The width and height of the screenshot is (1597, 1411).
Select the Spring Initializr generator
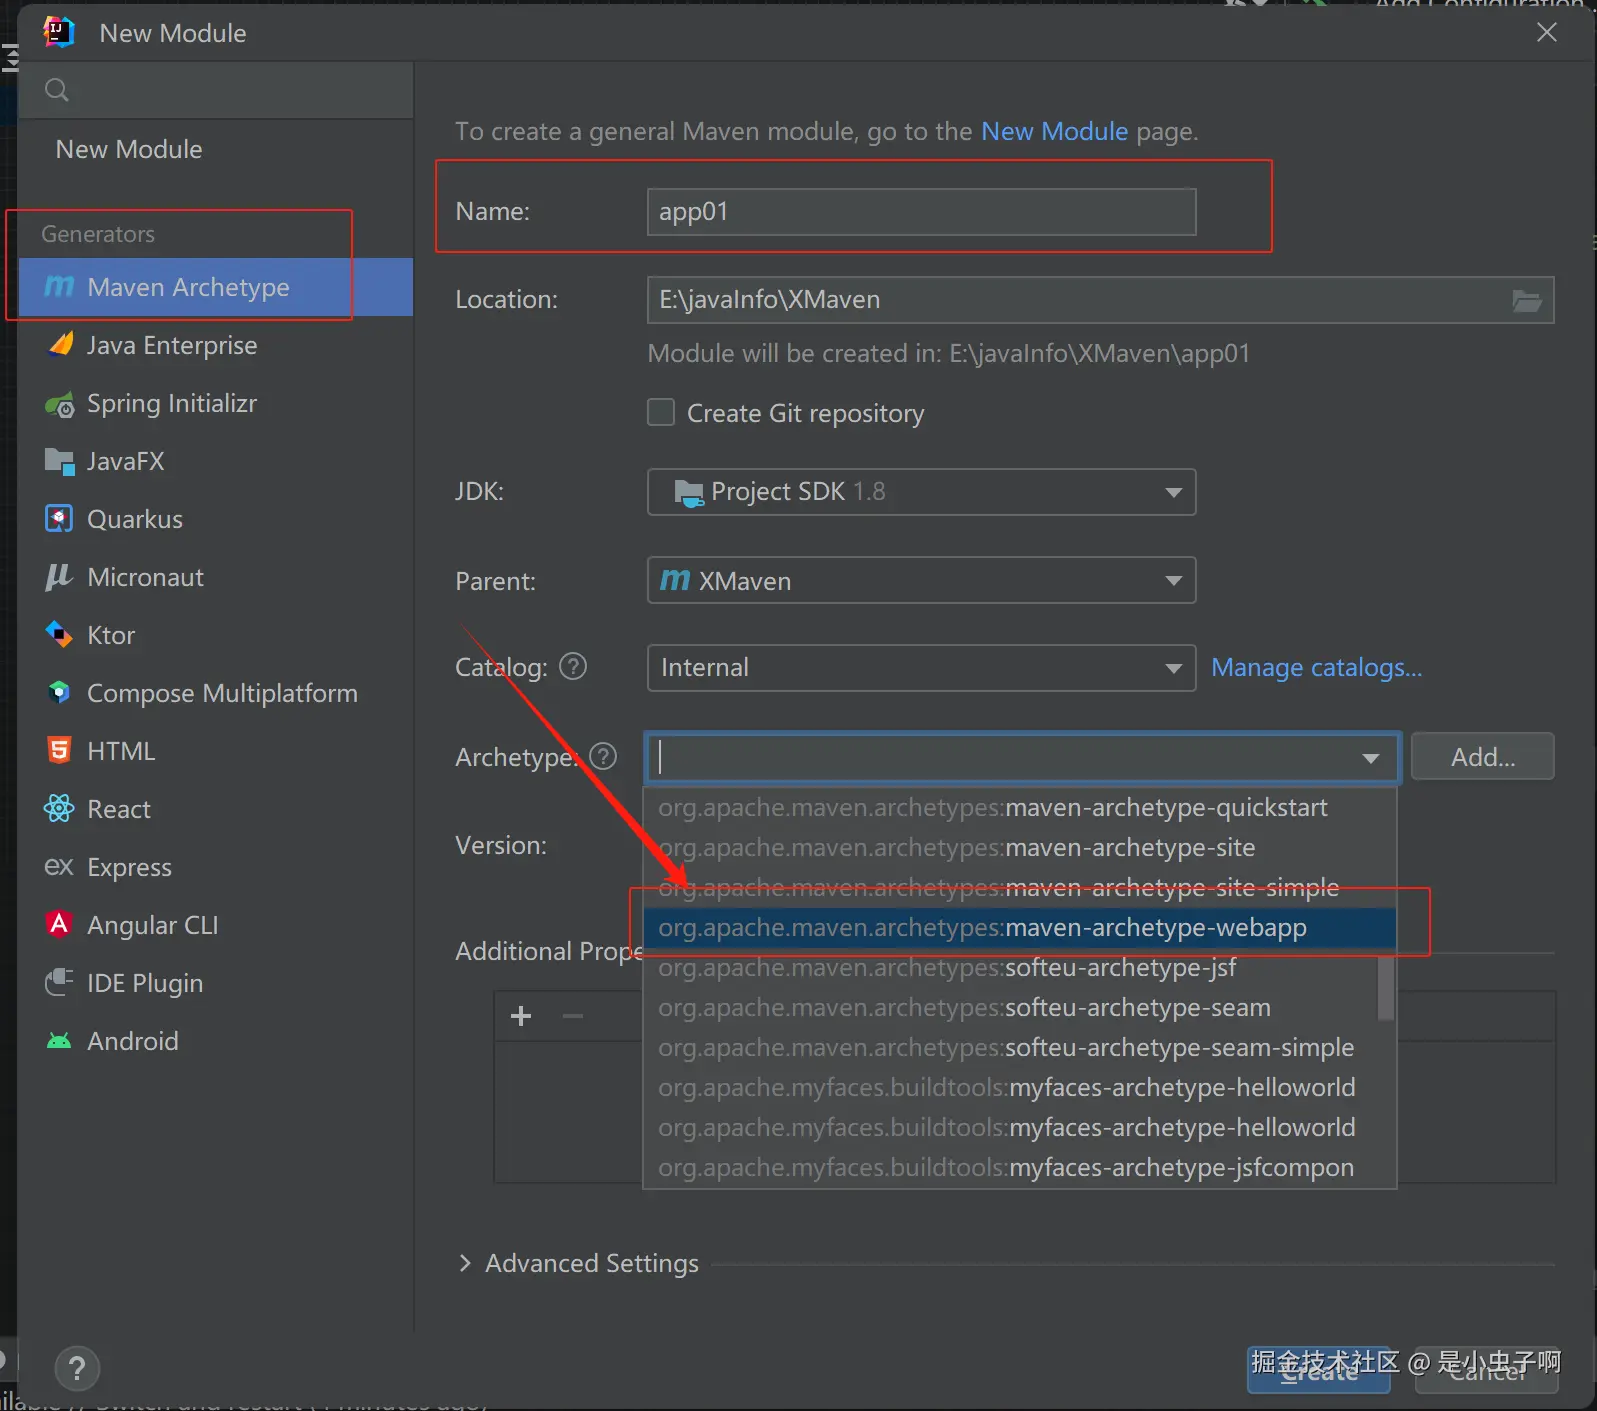216,403
